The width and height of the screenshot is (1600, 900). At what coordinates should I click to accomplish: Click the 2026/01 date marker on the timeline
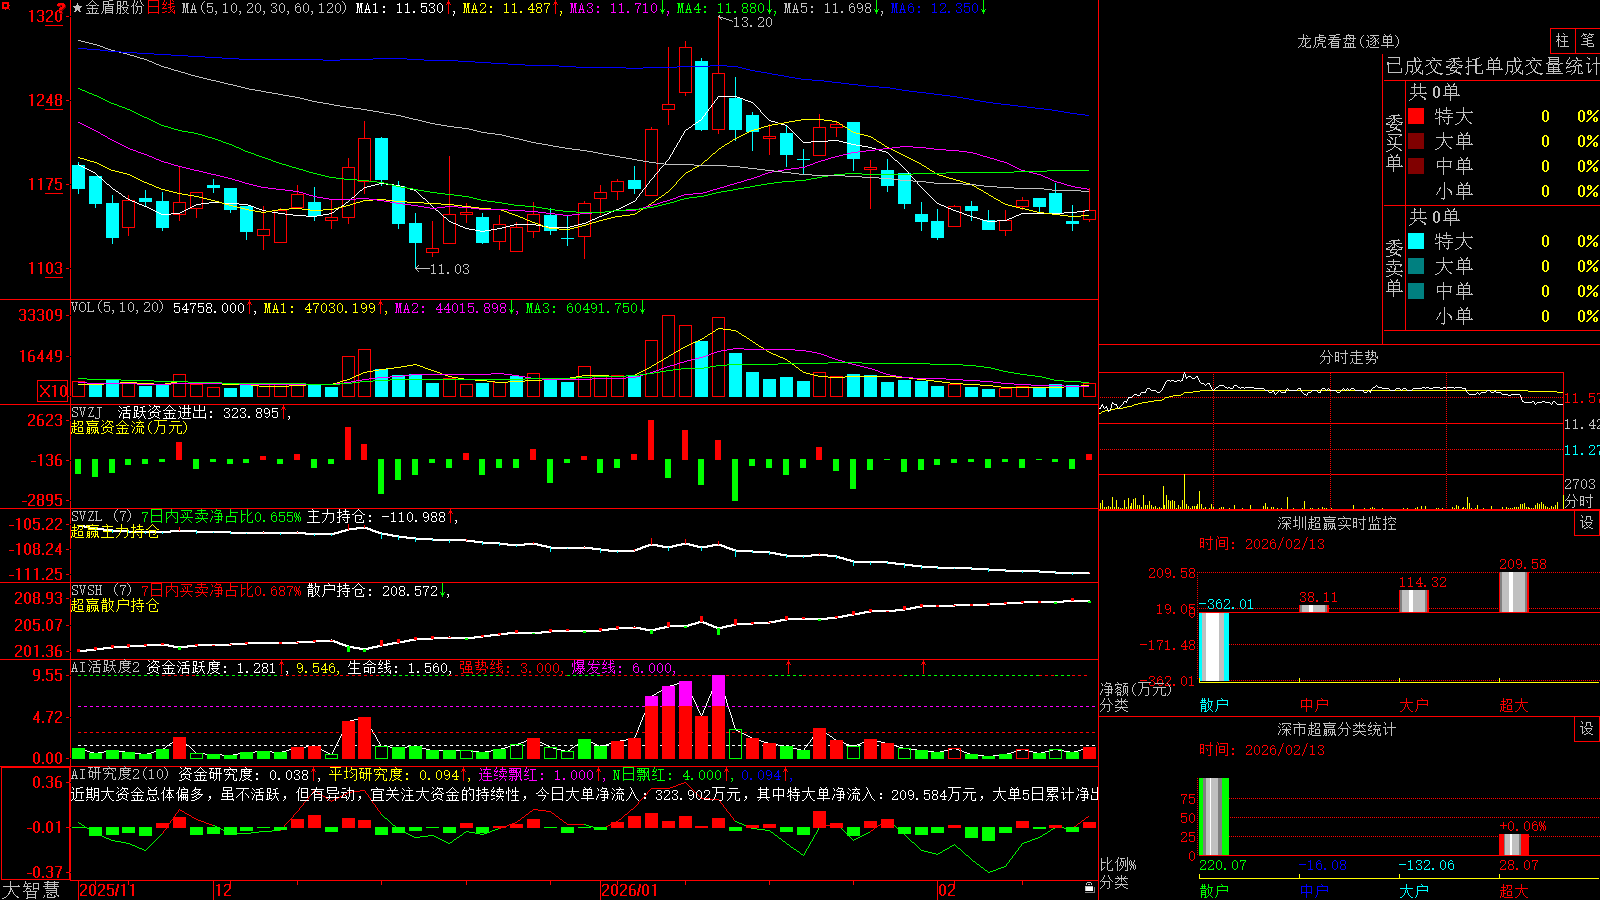click(x=629, y=890)
